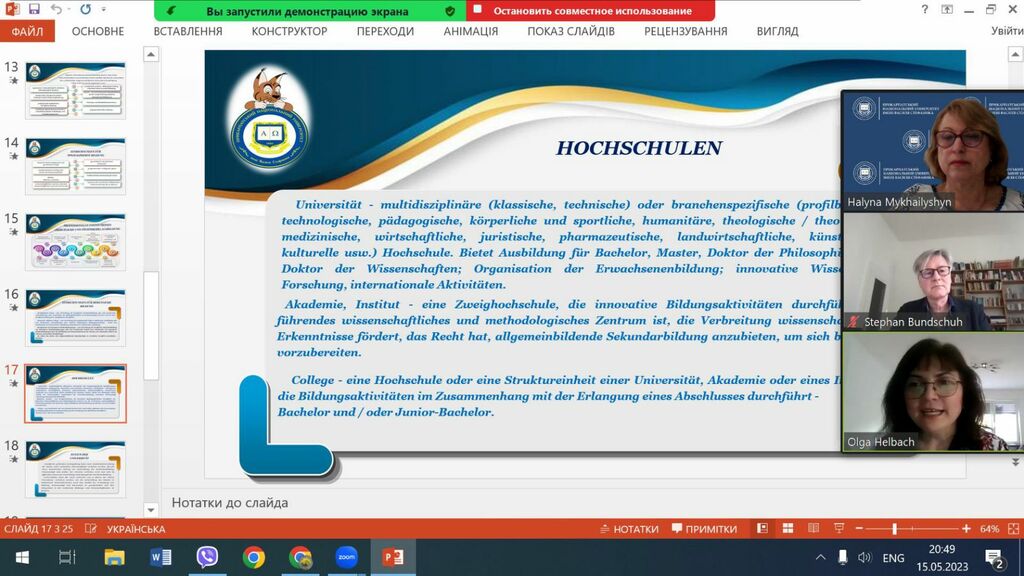Click Fit slide to window icon

(x=1011, y=529)
